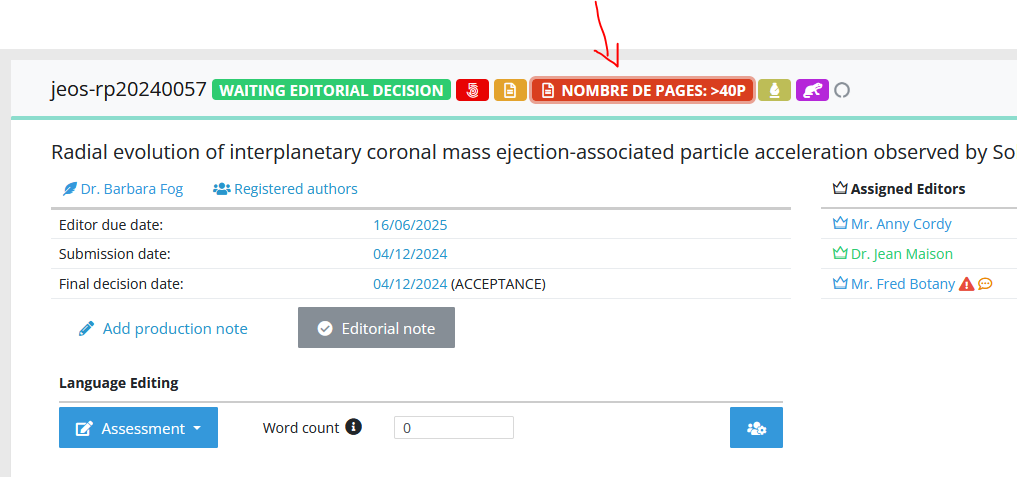Focus the Word count input field
The width and height of the screenshot is (1017, 477).
(454, 428)
